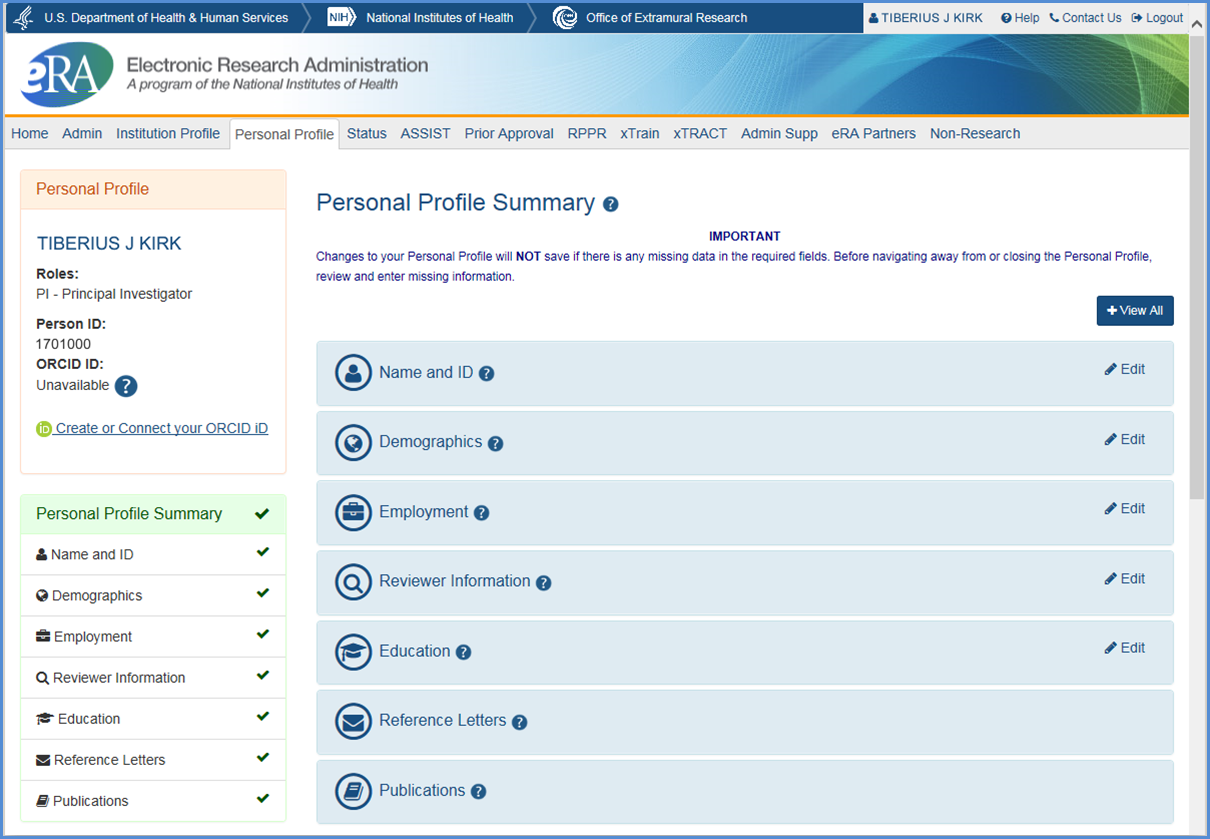Follow Create or Connect your ORCID iD link
1210x839 pixels.
[161, 428]
